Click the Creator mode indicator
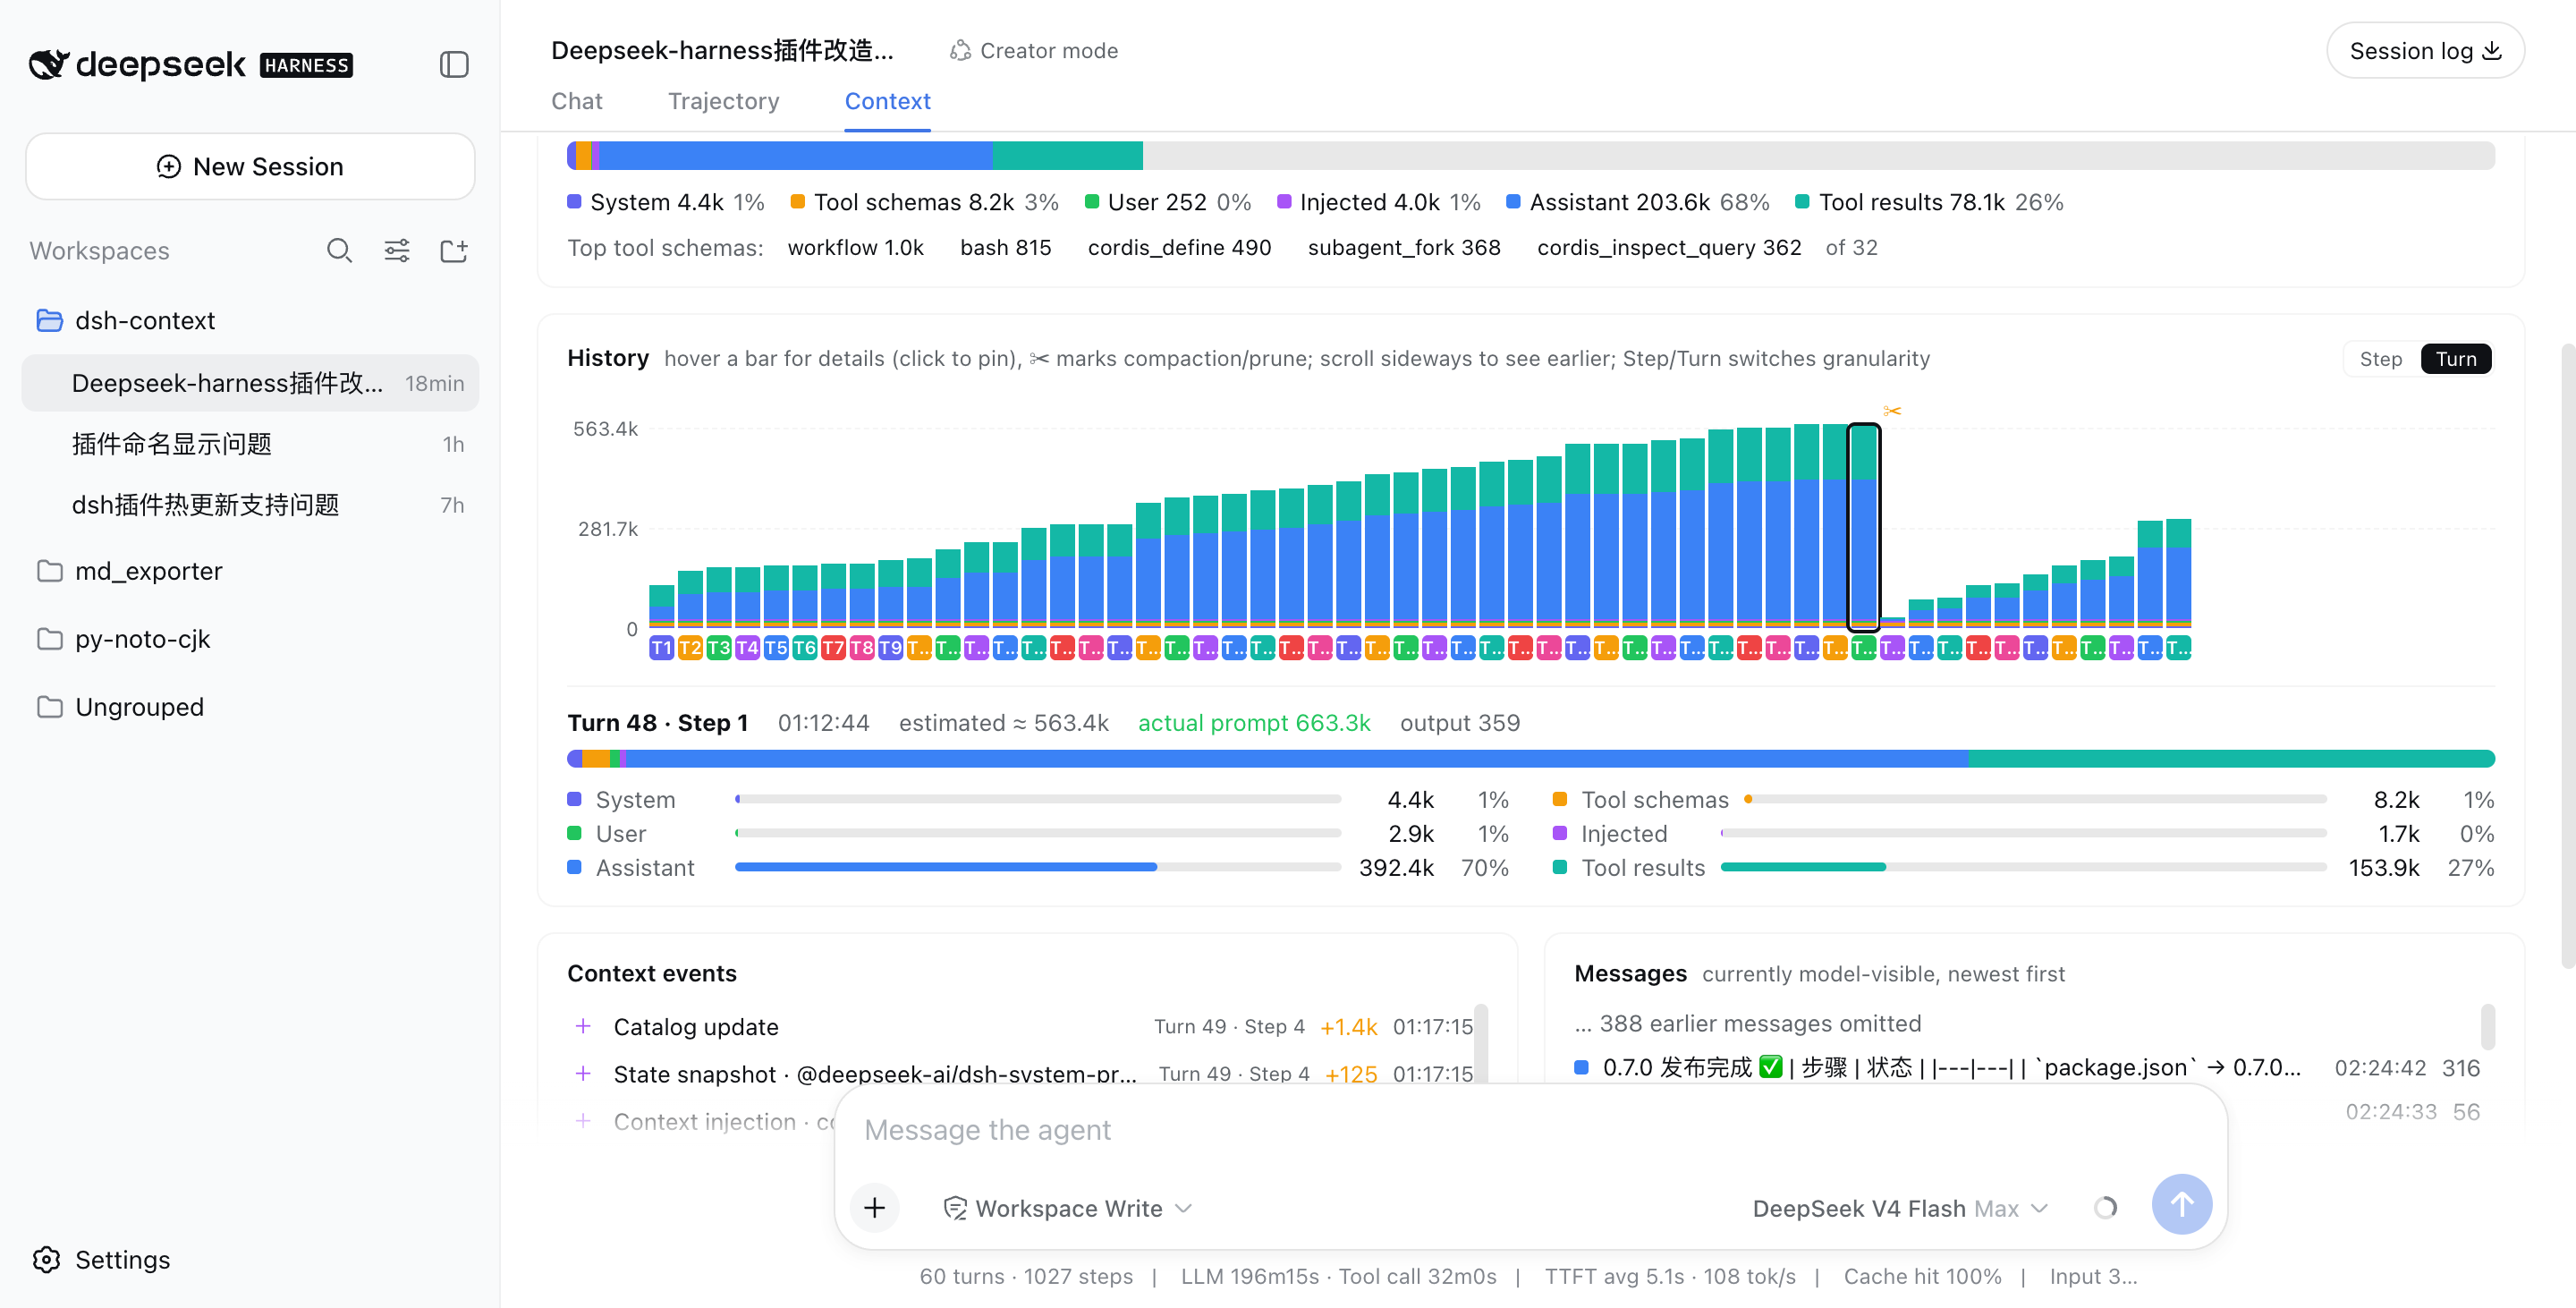Viewport: 2576px width, 1308px height. [x=1034, y=50]
